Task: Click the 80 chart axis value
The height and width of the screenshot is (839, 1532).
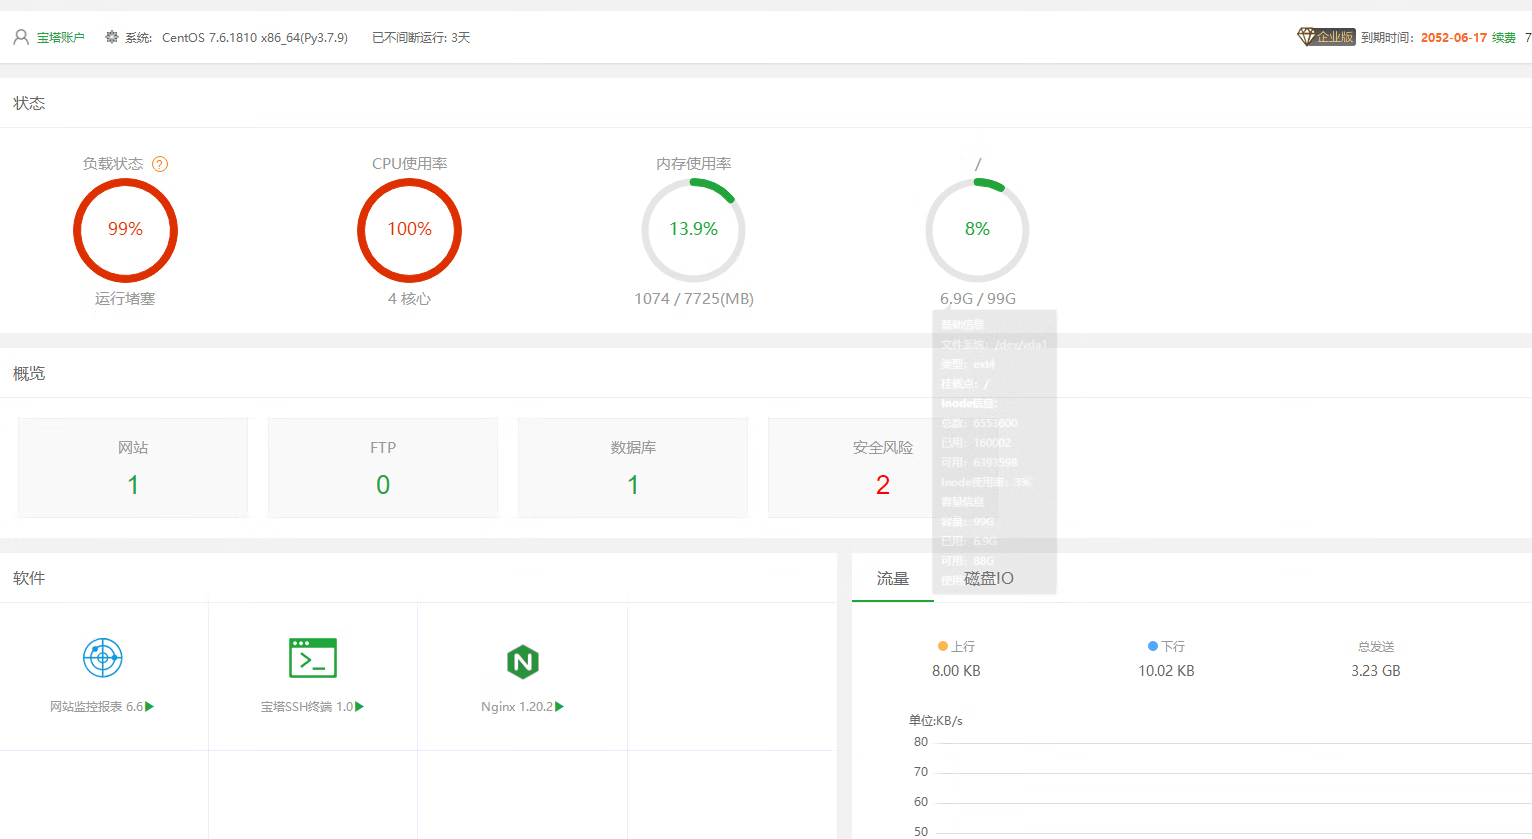Action: 921,742
